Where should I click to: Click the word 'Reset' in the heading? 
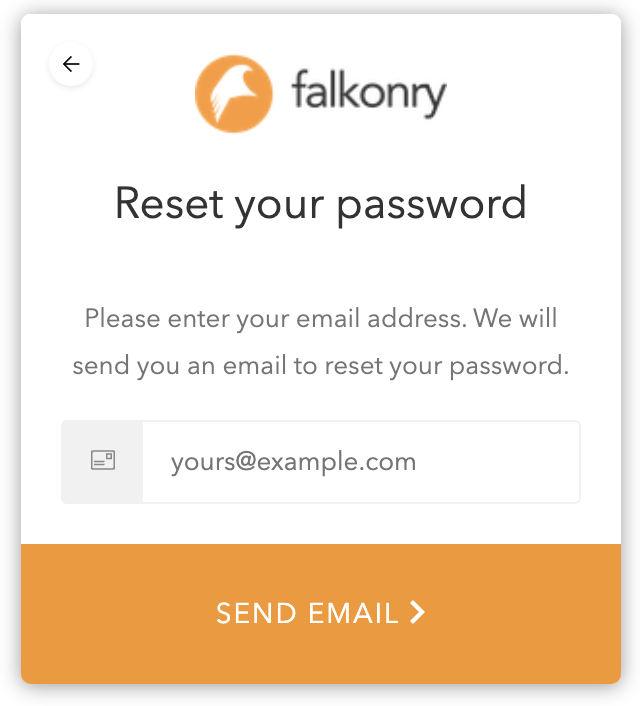169,204
